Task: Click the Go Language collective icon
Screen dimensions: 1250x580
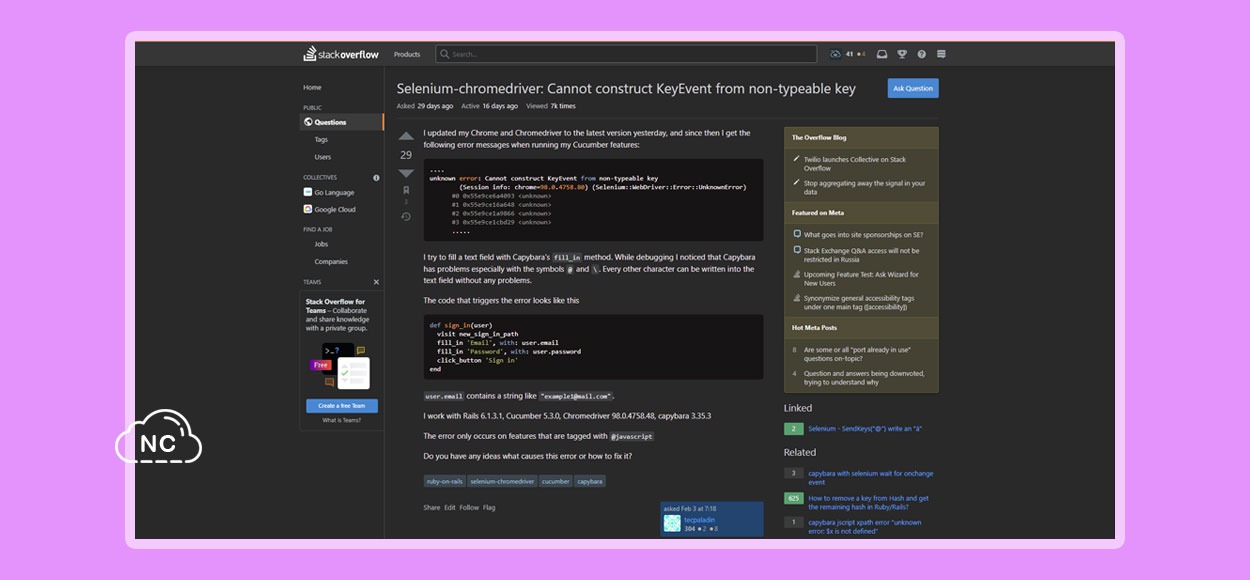Action: coord(308,192)
